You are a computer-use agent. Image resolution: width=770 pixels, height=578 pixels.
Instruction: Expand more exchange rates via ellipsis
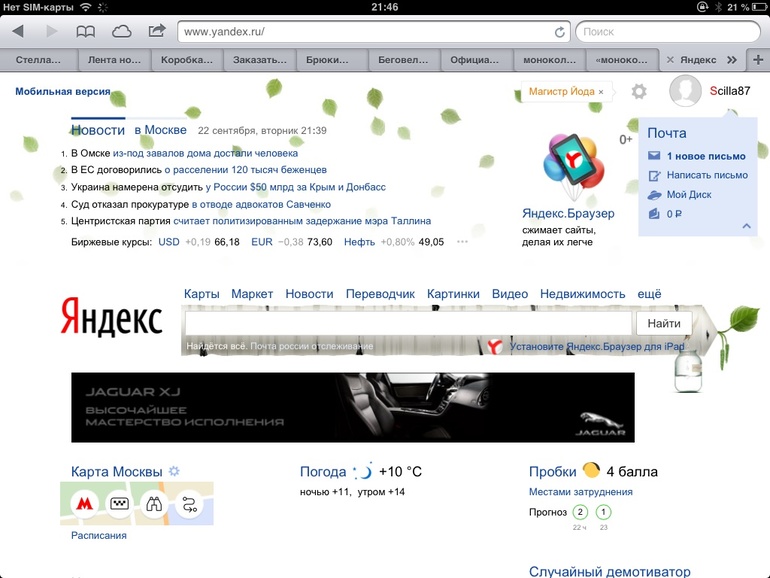tap(462, 242)
